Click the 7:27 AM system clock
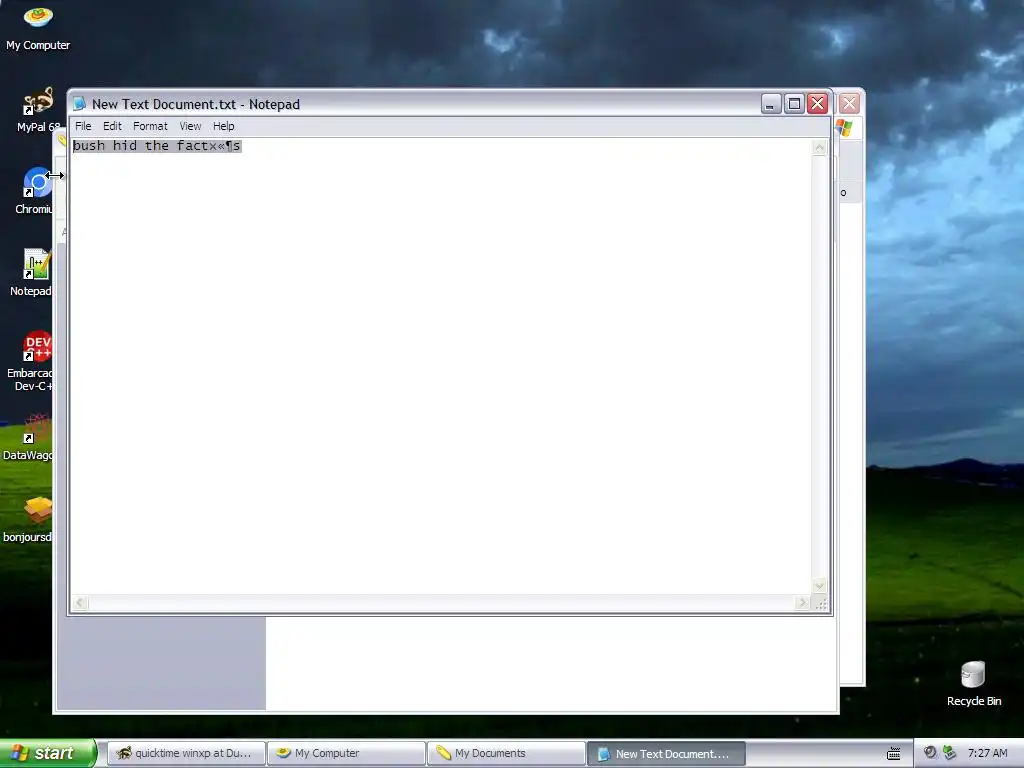1024x768 pixels. (987, 753)
